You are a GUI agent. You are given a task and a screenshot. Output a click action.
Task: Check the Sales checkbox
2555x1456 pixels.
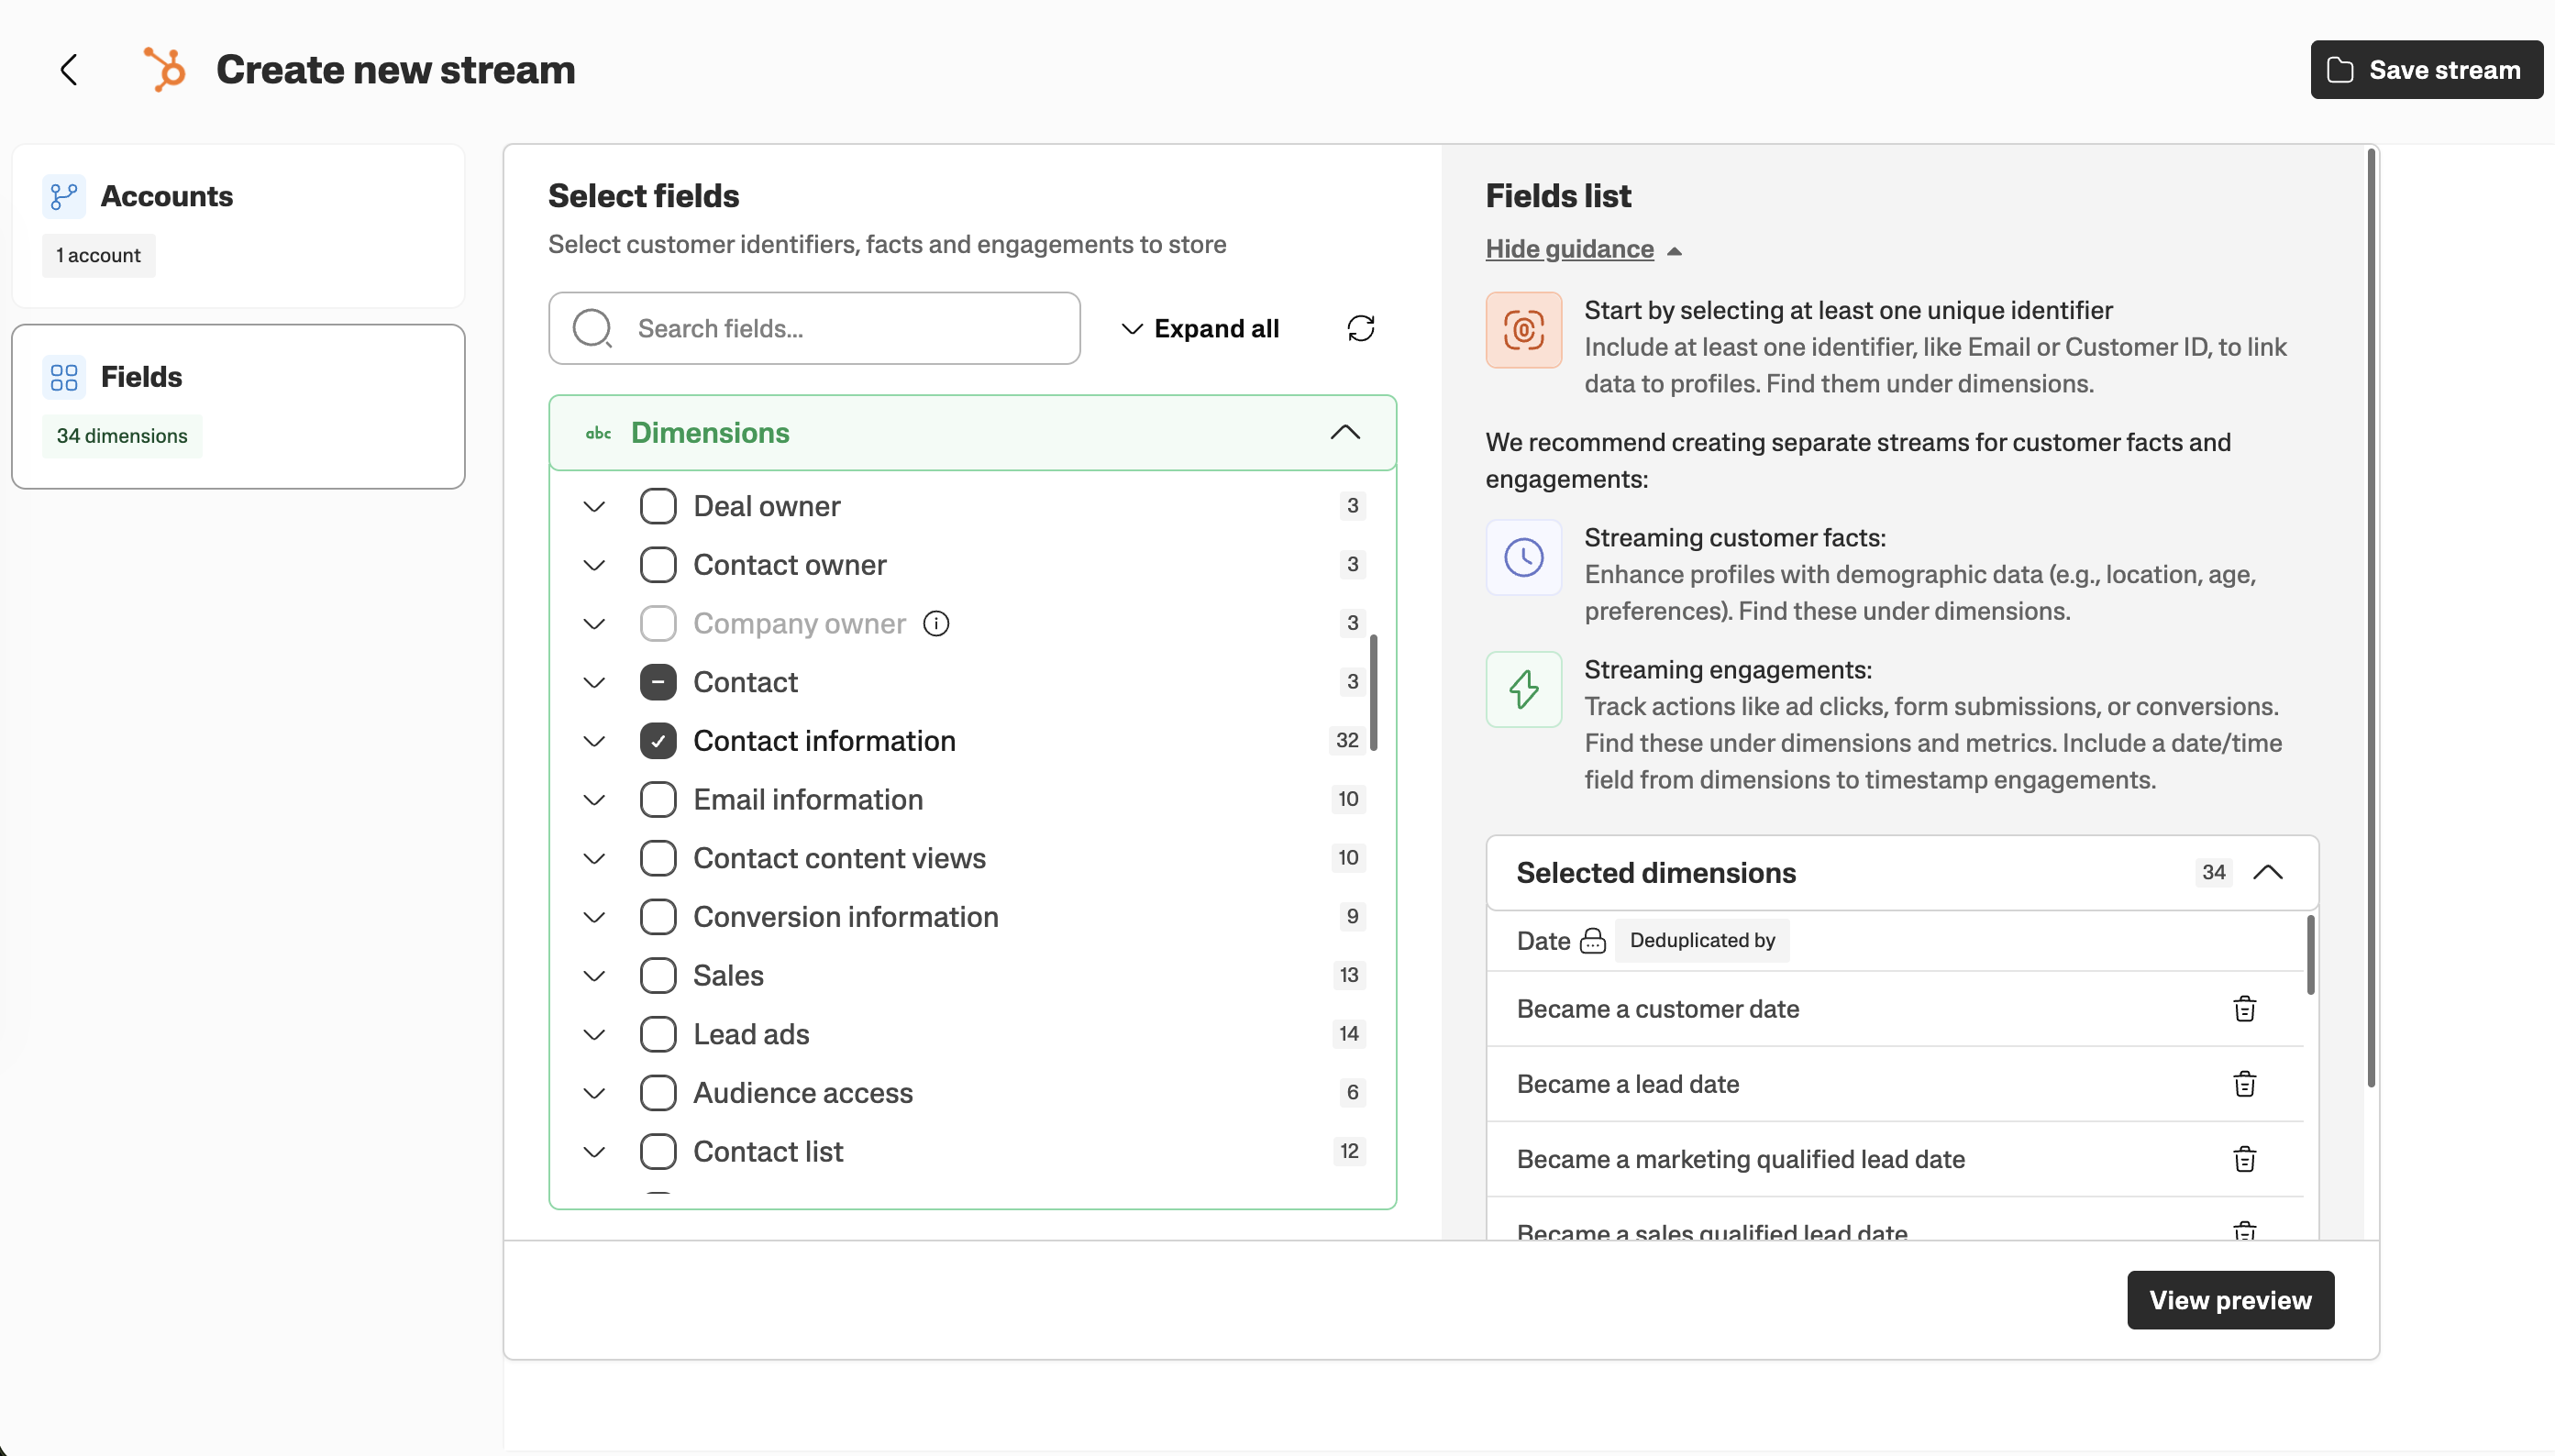tap(658, 975)
